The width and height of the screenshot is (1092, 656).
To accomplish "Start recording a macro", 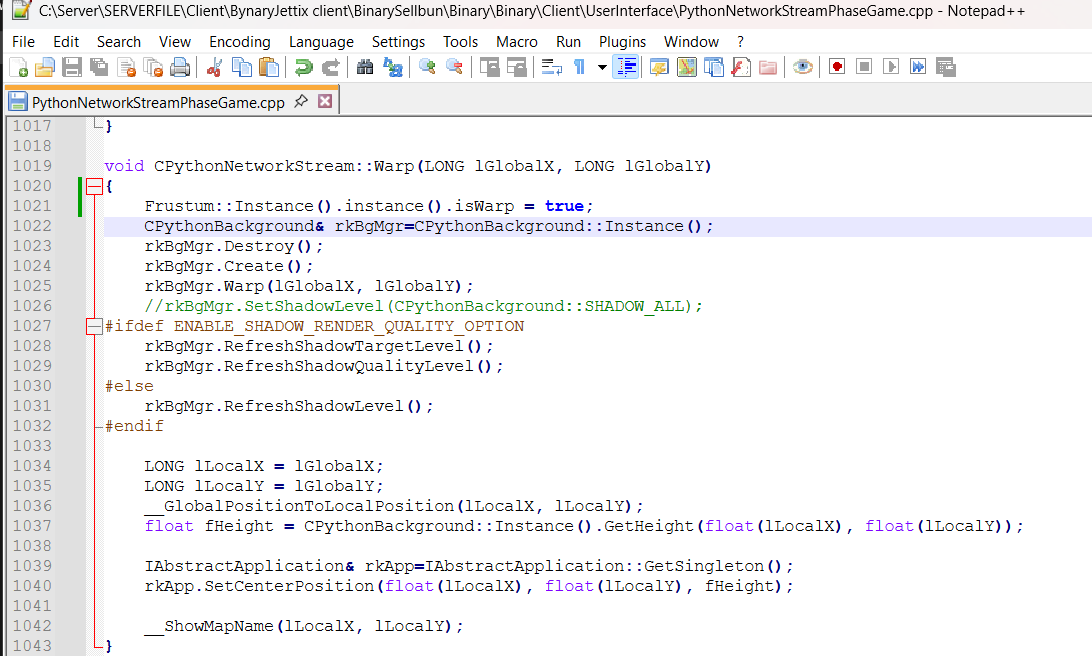I will (x=837, y=68).
